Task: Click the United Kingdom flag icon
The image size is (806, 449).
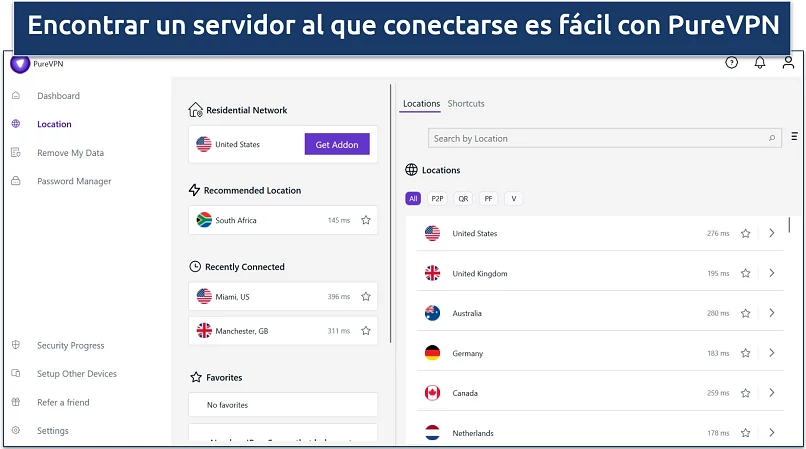Action: tap(432, 273)
